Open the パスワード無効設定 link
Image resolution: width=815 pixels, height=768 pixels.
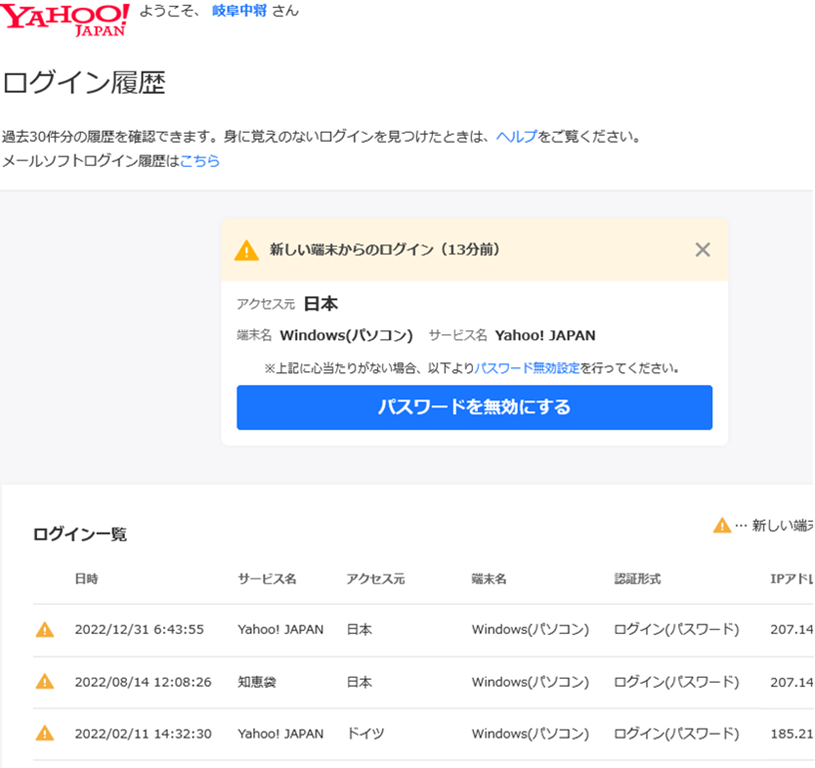pos(527,368)
